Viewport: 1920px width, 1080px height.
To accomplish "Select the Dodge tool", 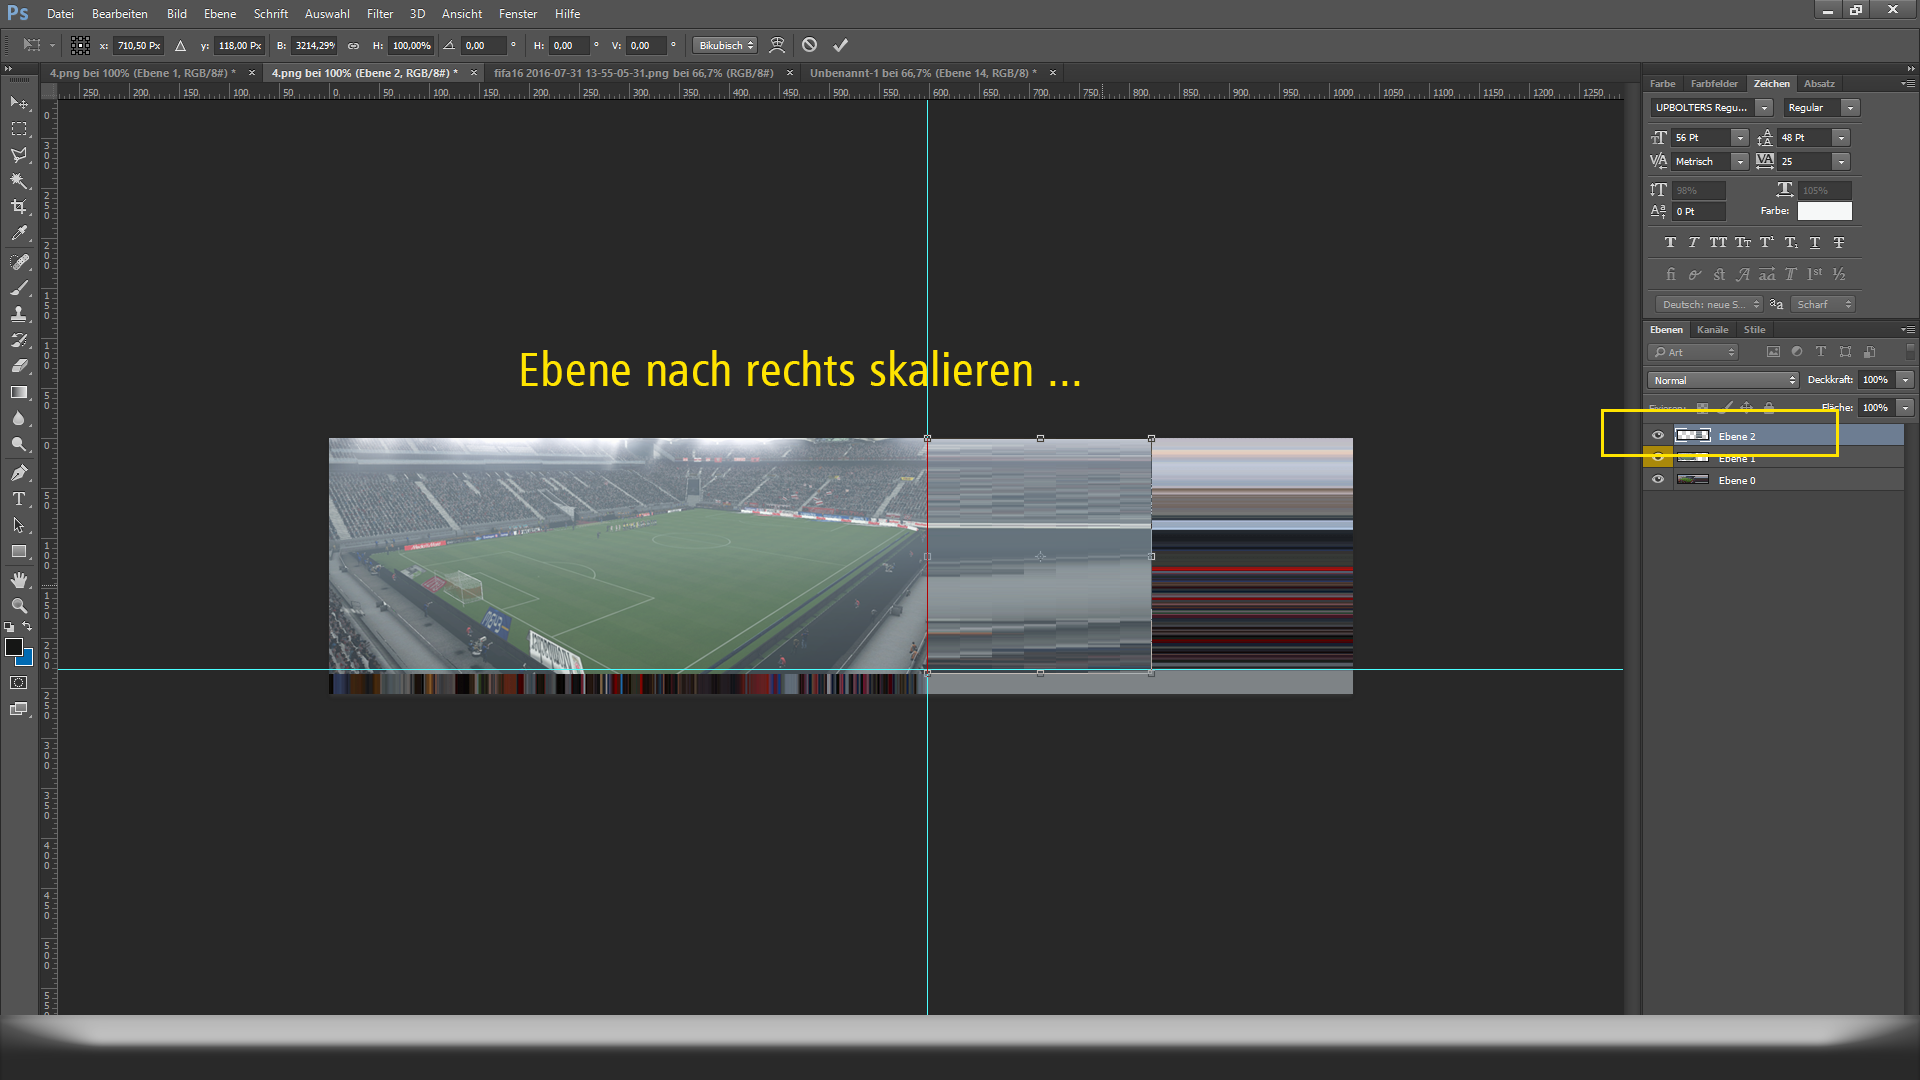I will pos(19,444).
